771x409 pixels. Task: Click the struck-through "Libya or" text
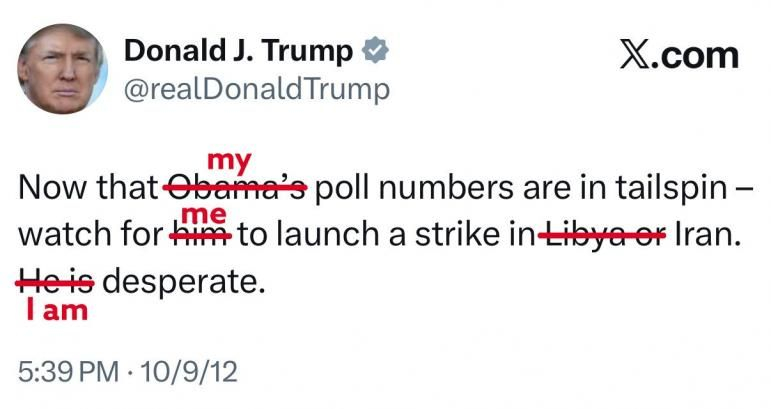602,235
